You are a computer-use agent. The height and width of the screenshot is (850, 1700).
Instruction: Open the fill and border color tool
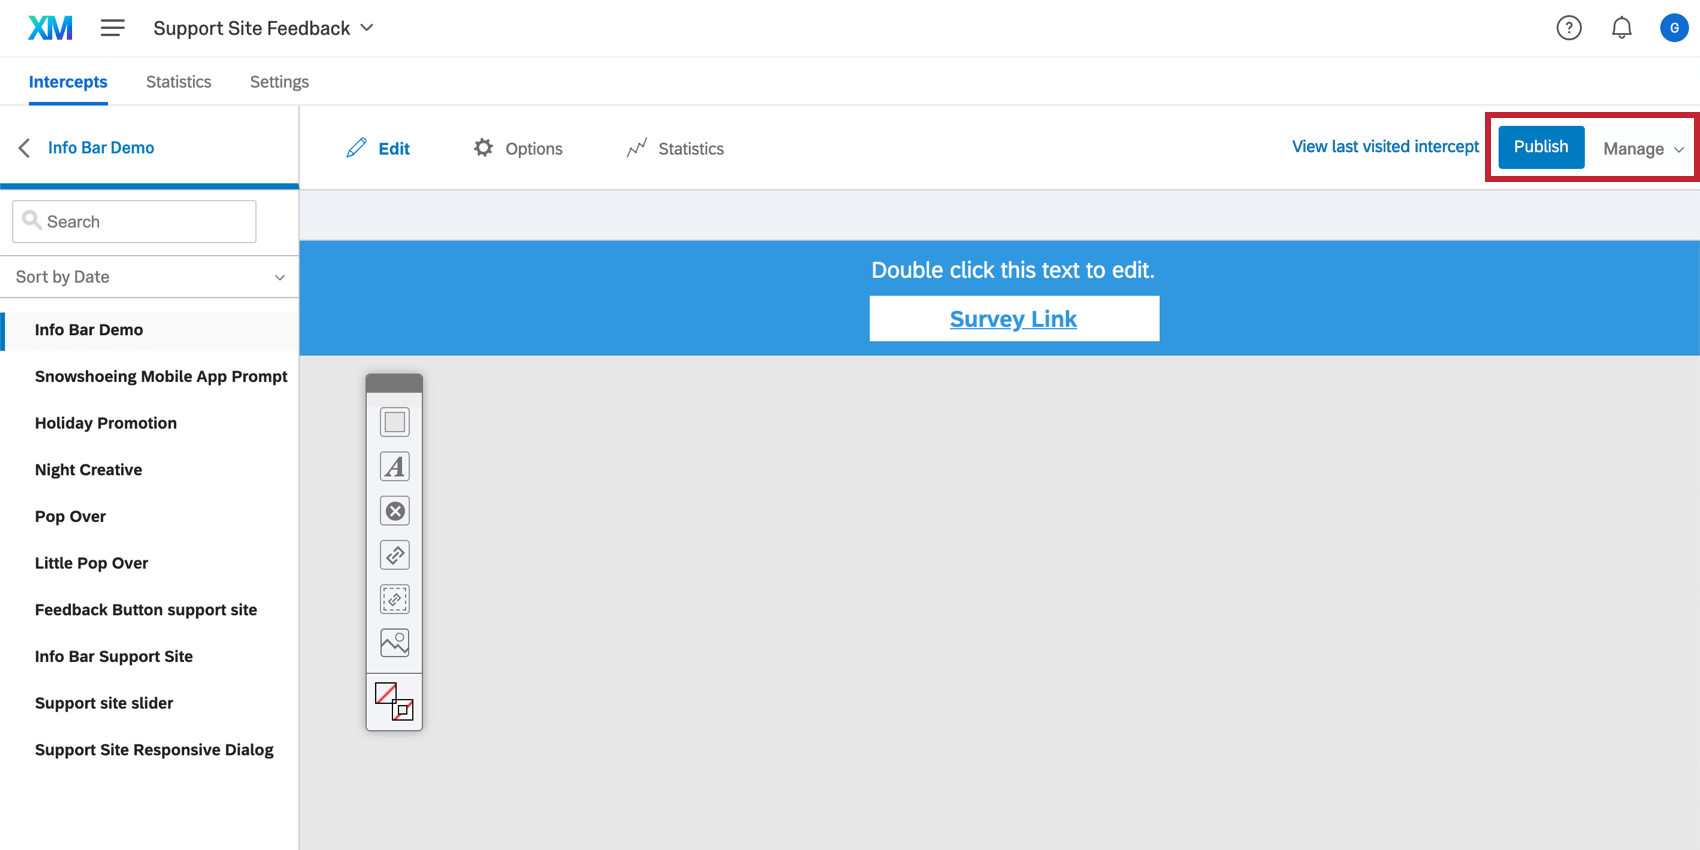(x=394, y=701)
